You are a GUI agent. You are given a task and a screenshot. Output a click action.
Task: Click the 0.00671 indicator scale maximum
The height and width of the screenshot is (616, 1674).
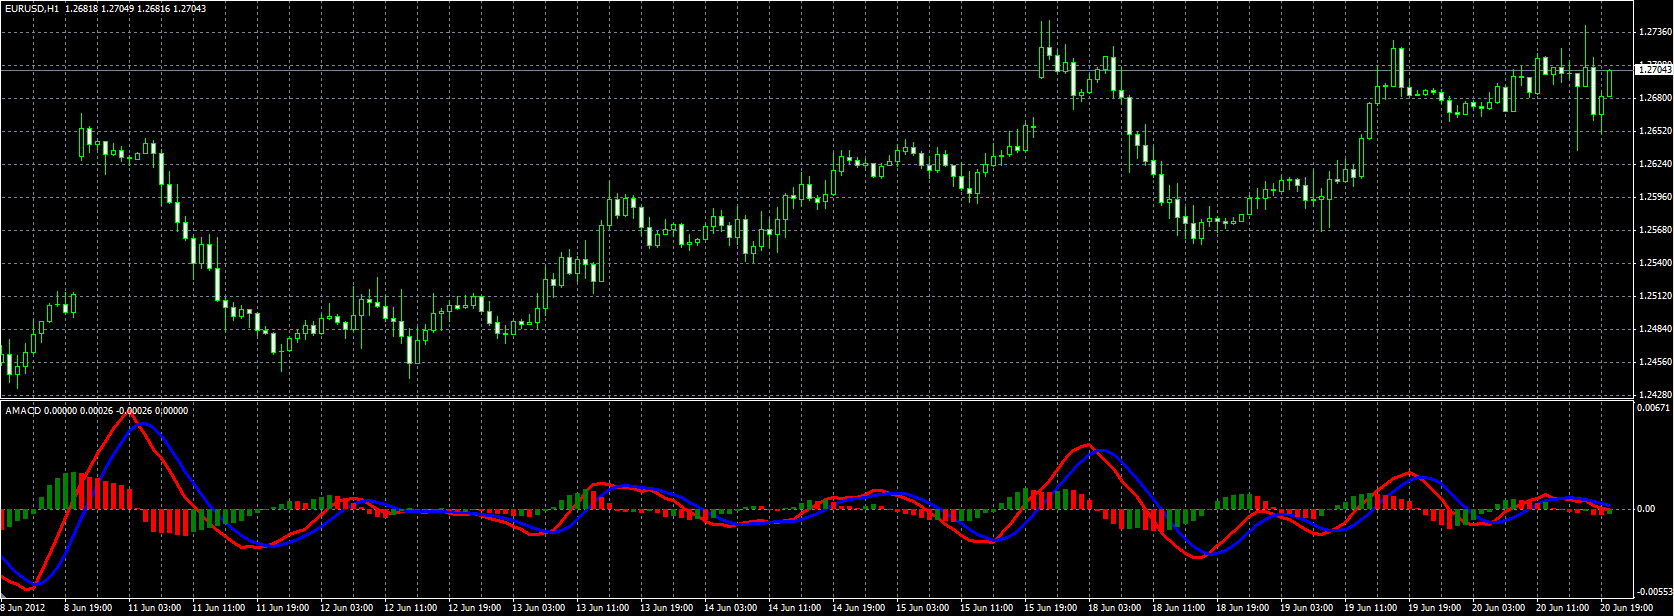[x=1654, y=408]
